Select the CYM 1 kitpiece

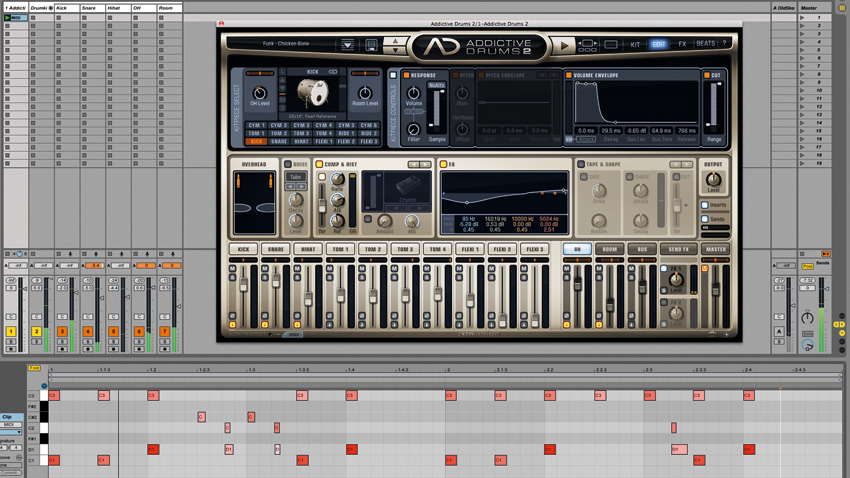click(256, 125)
